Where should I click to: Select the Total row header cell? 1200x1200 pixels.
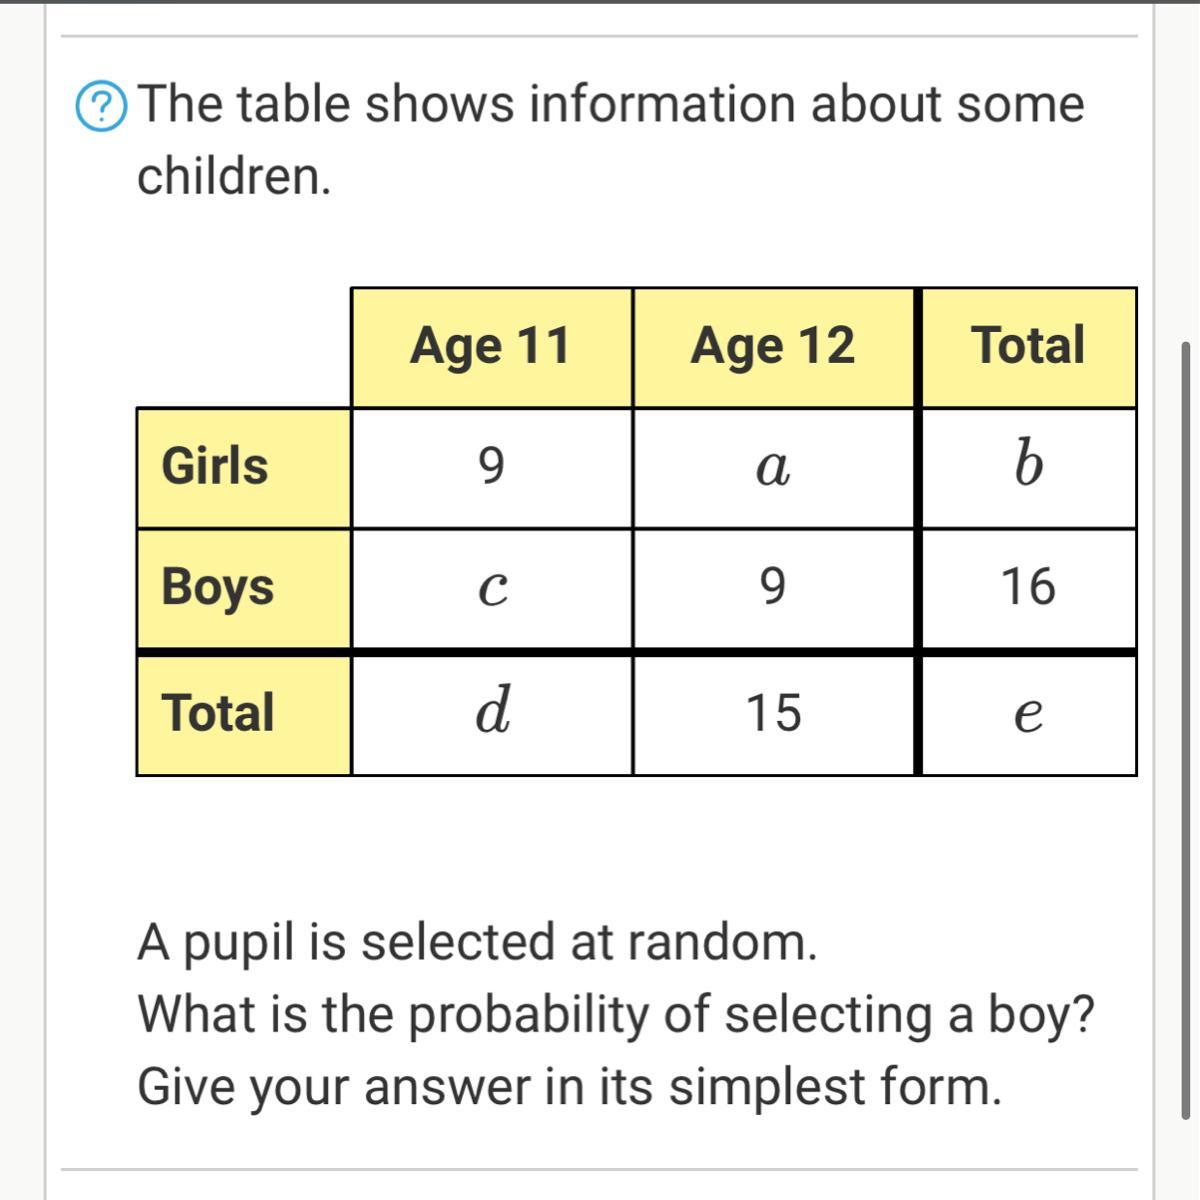coord(243,714)
